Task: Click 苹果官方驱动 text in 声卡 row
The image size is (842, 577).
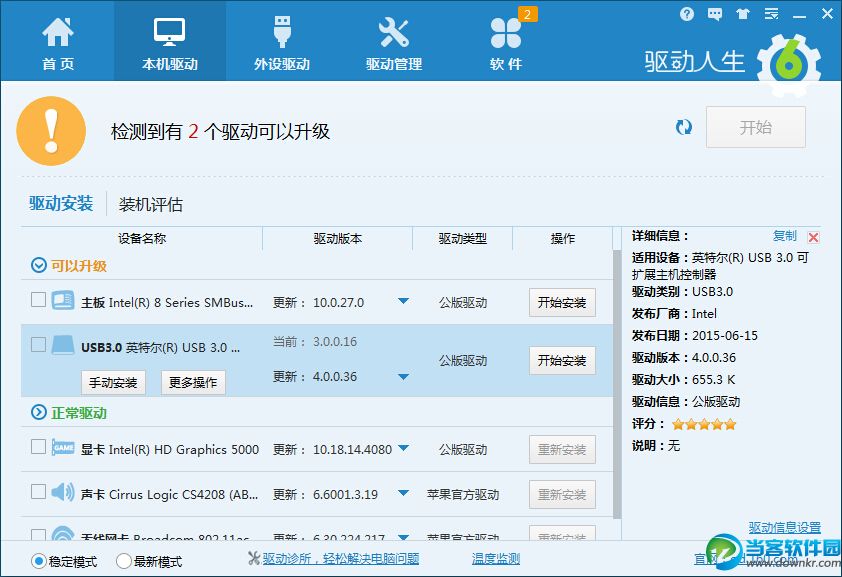Action: pyautogui.click(x=462, y=494)
